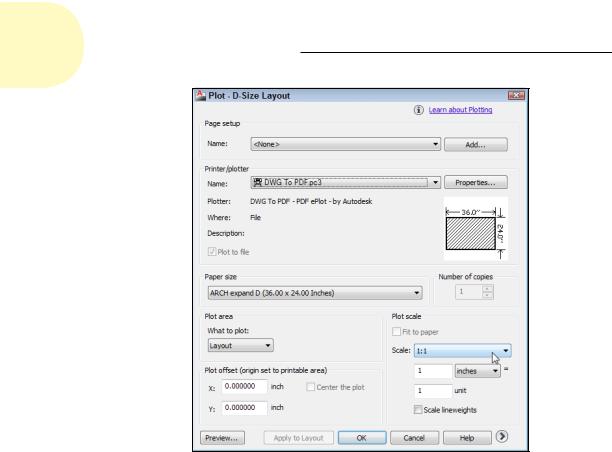Open the inches units dropdown
Image resolution: width=612 pixels, height=452 pixels.
(x=477, y=371)
